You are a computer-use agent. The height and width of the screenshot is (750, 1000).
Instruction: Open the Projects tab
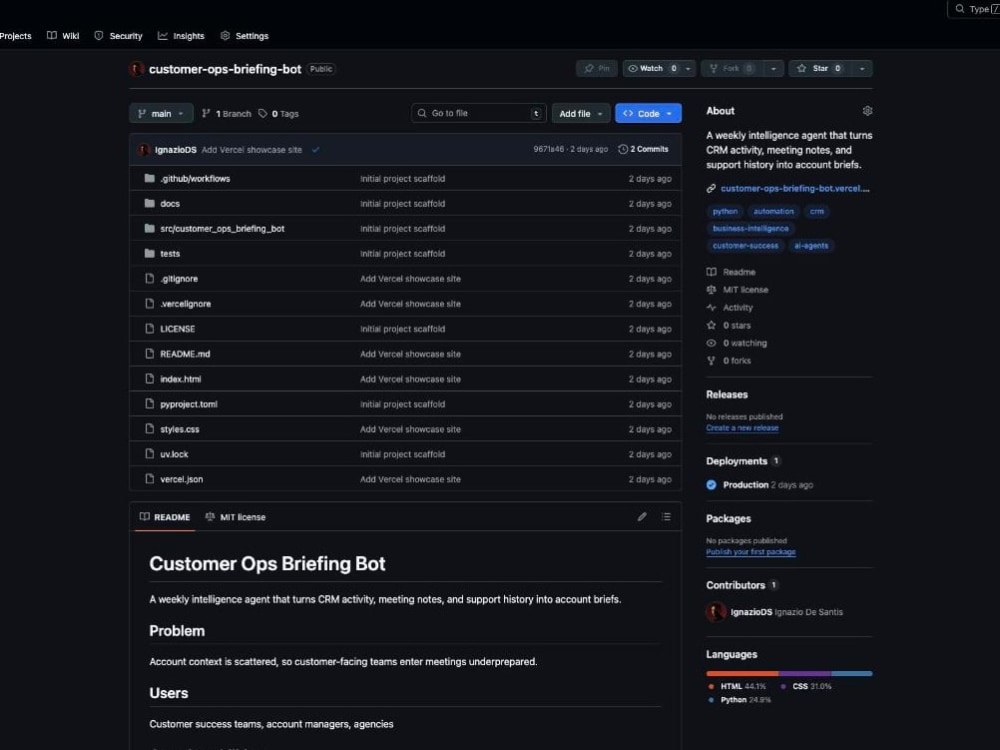15,36
